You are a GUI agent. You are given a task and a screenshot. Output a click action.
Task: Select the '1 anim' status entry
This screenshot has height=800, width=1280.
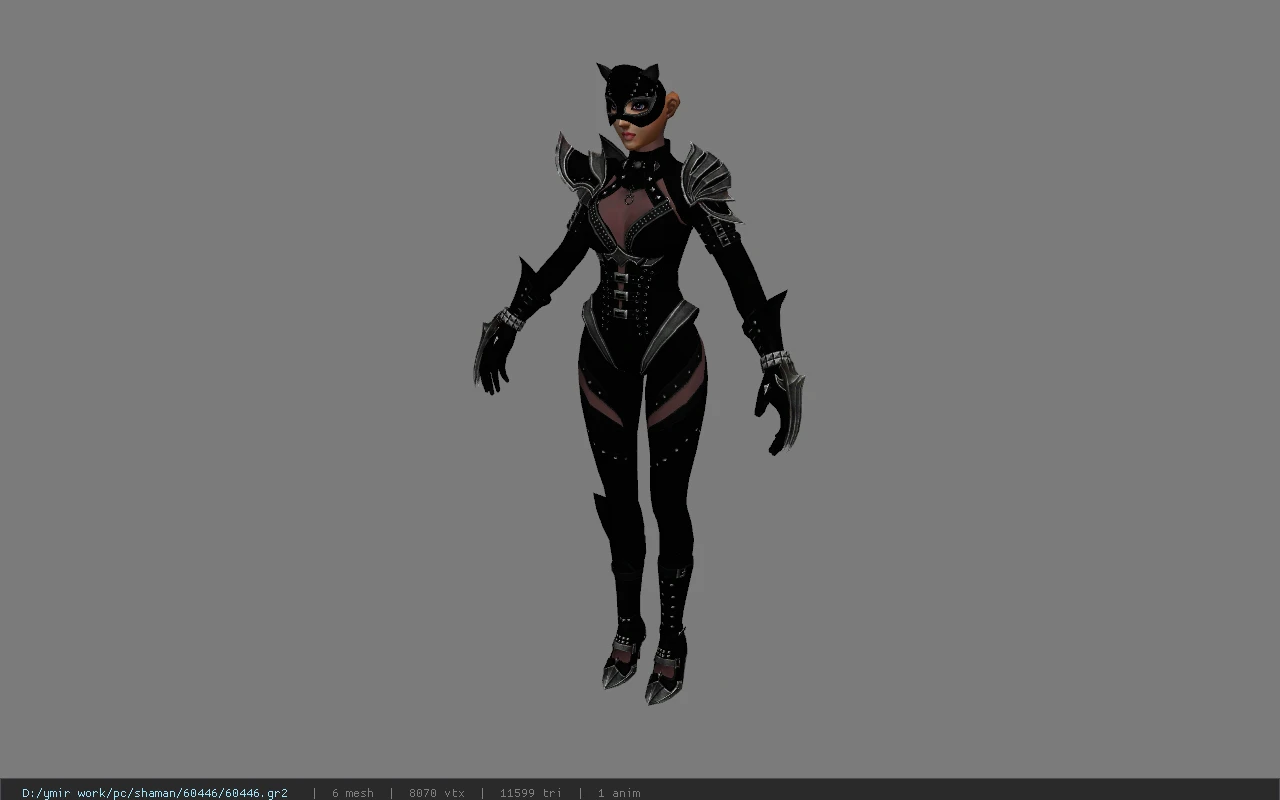click(x=619, y=793)
